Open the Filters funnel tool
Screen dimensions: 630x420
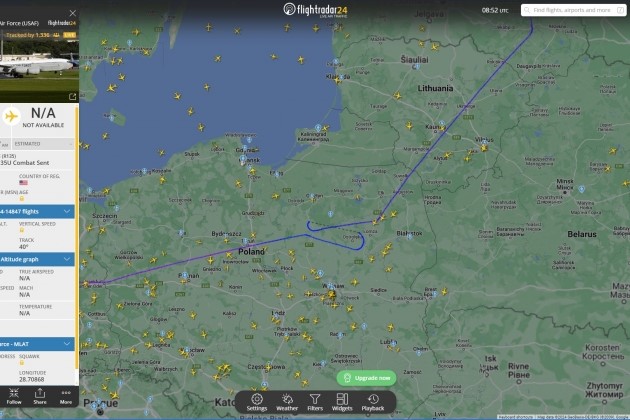click(x=315, y=402)
